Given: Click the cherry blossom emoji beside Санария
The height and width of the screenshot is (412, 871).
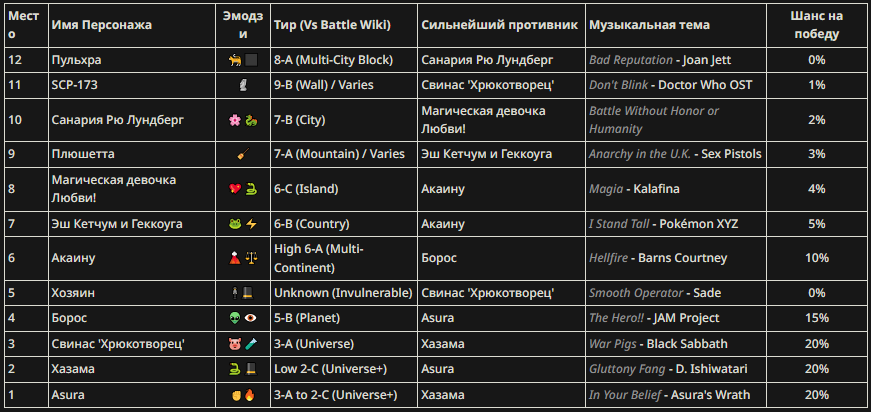Looking at the screenshot, I should 236,120.
